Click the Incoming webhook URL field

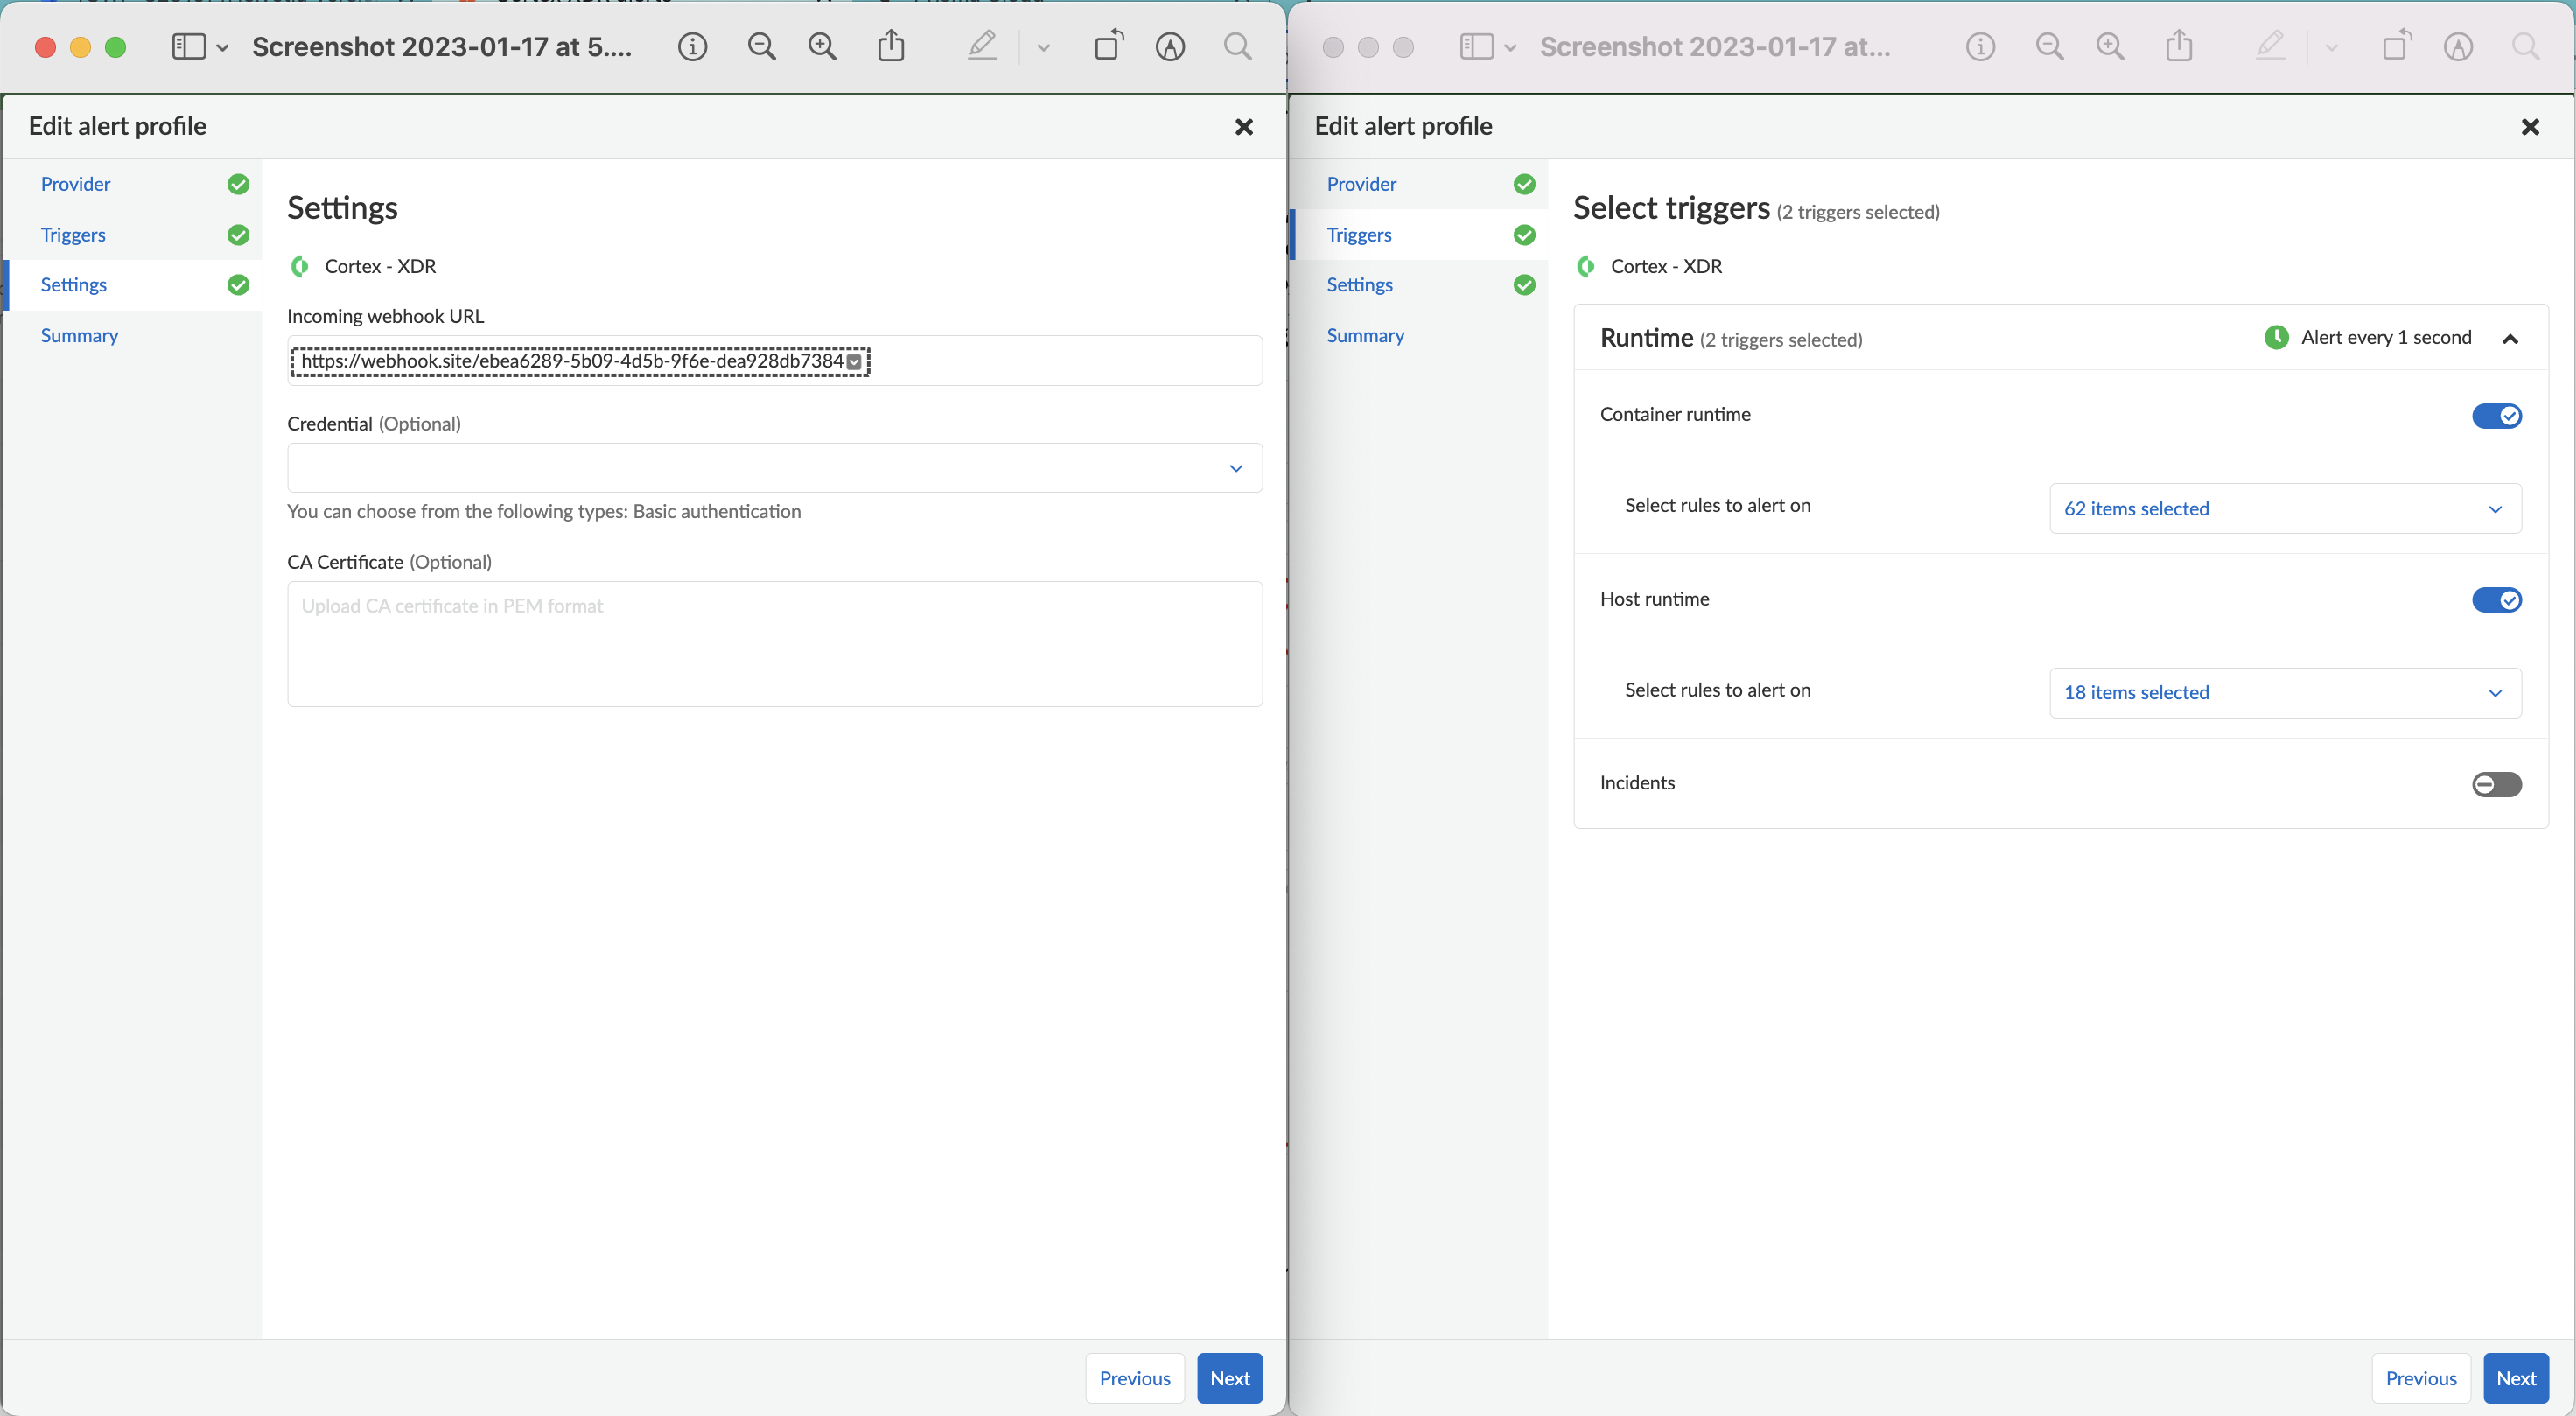[x=775, y=361]
